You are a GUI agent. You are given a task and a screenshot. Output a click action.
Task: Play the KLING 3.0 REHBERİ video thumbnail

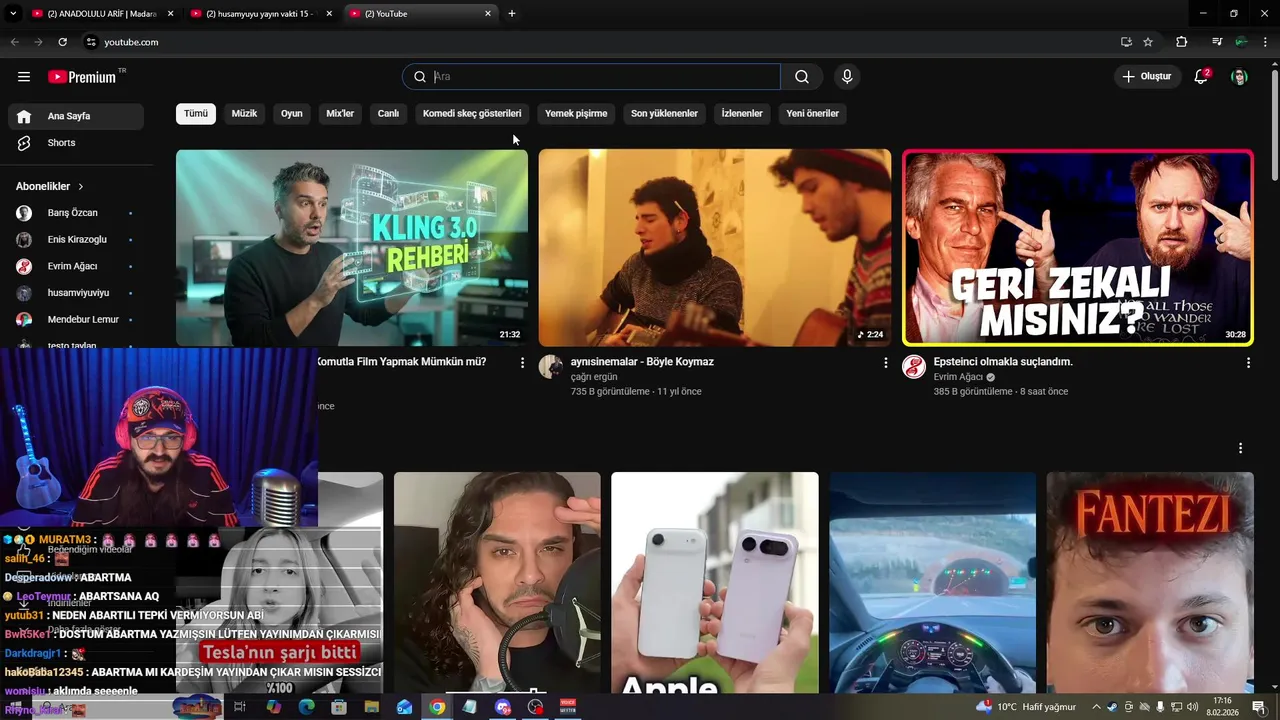pyautogui.click(x=352, y=248)
